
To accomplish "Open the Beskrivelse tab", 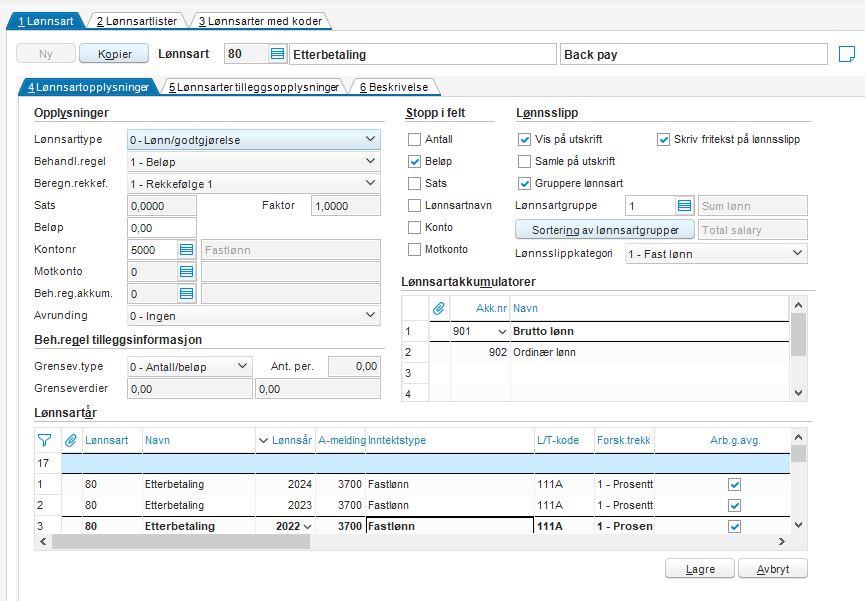I will point(394,88).
